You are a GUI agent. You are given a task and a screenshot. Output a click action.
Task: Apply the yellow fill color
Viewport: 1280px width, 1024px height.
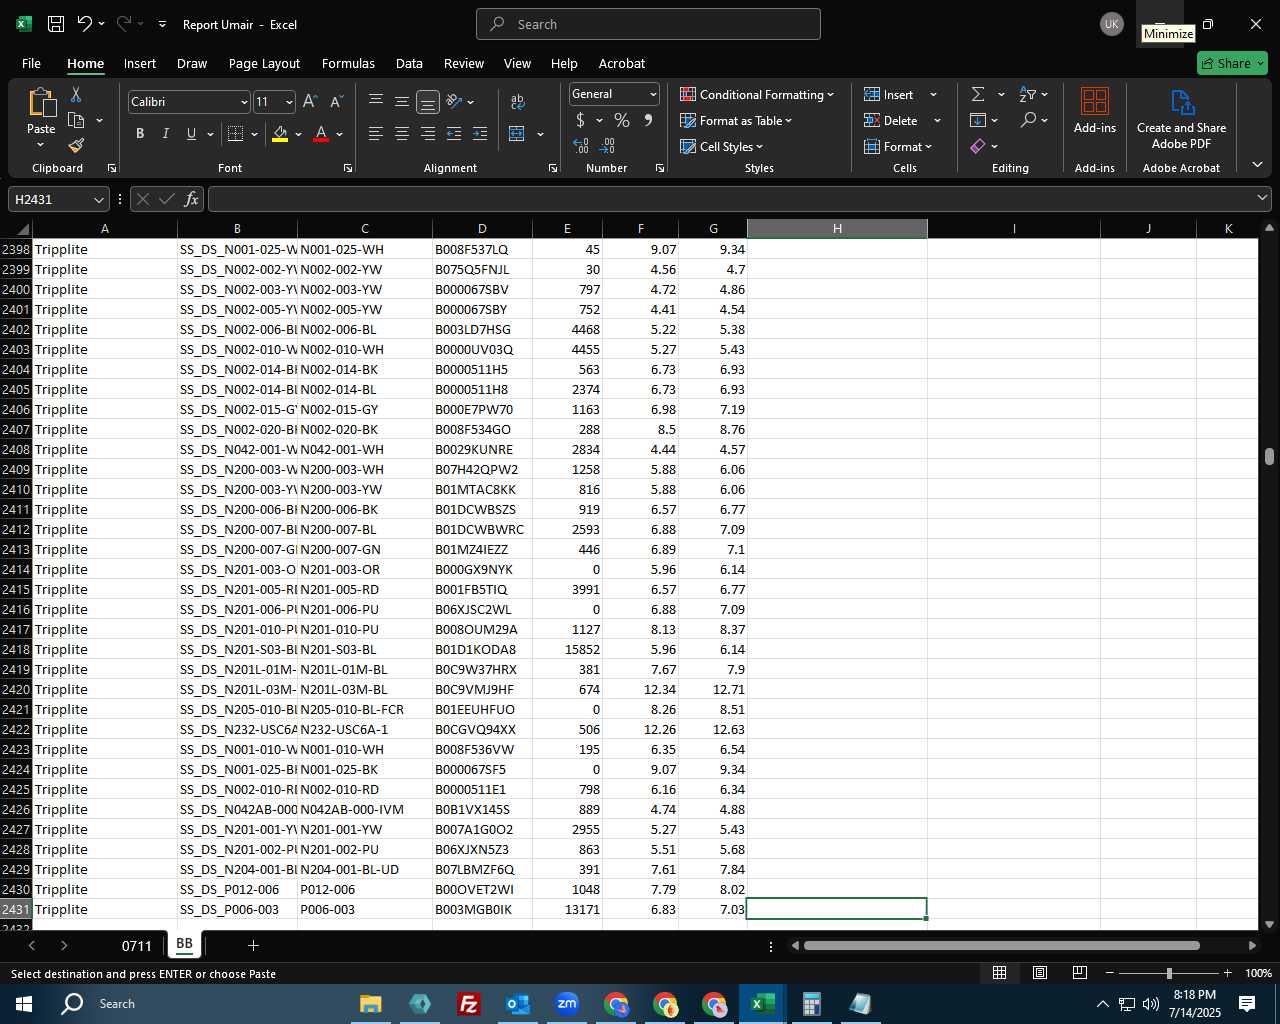click(x=280, y=133)
